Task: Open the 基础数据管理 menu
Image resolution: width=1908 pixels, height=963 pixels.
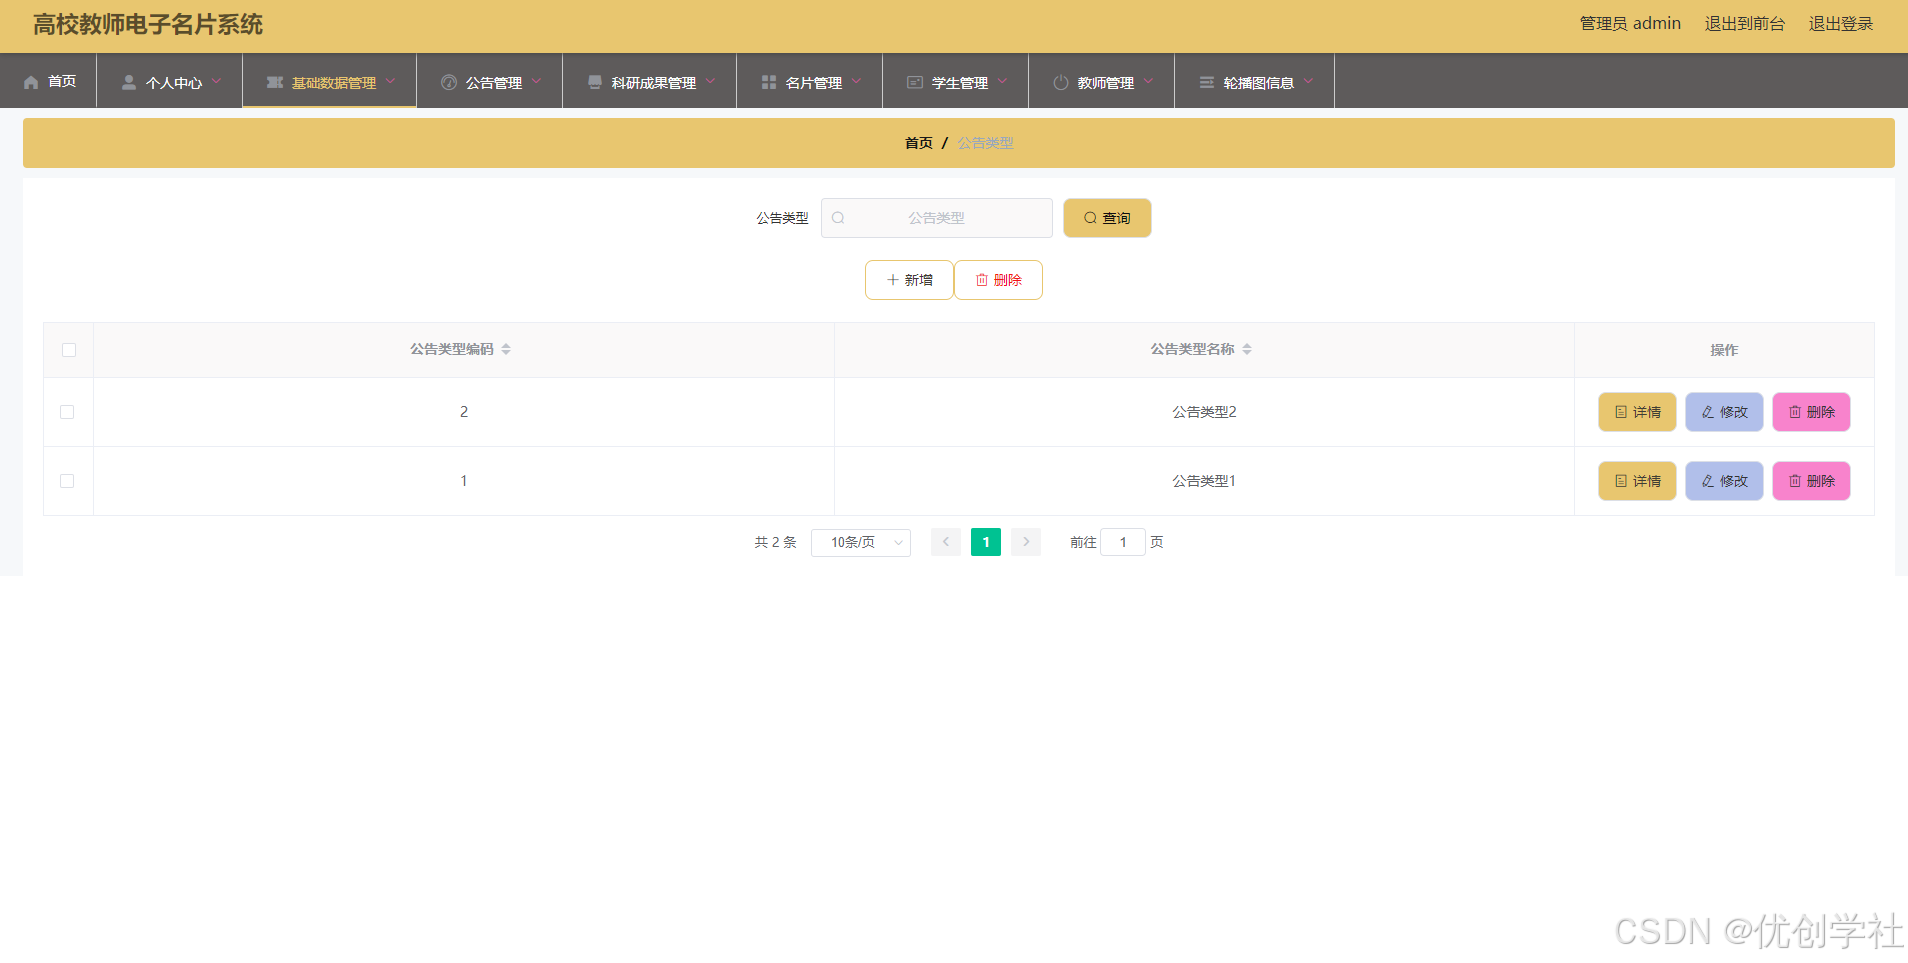Action: [330, 81]
